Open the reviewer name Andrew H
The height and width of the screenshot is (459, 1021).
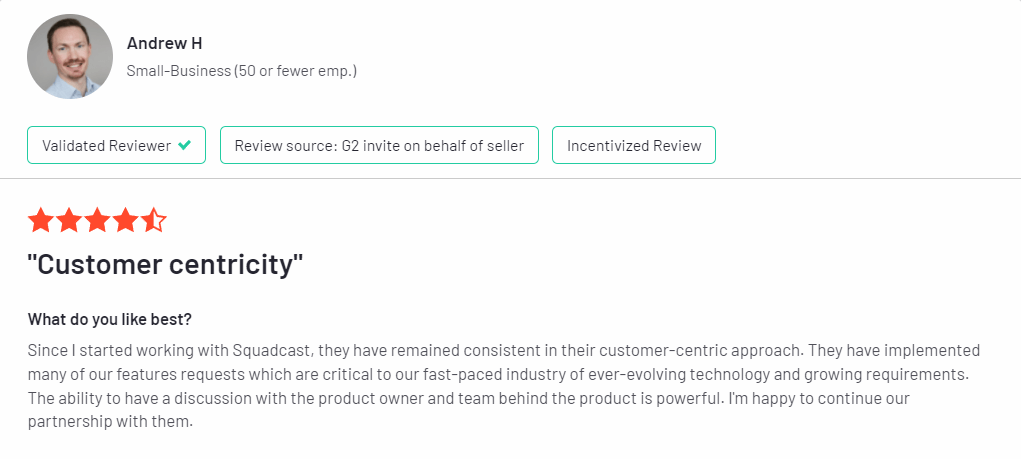tap(165, 43)
